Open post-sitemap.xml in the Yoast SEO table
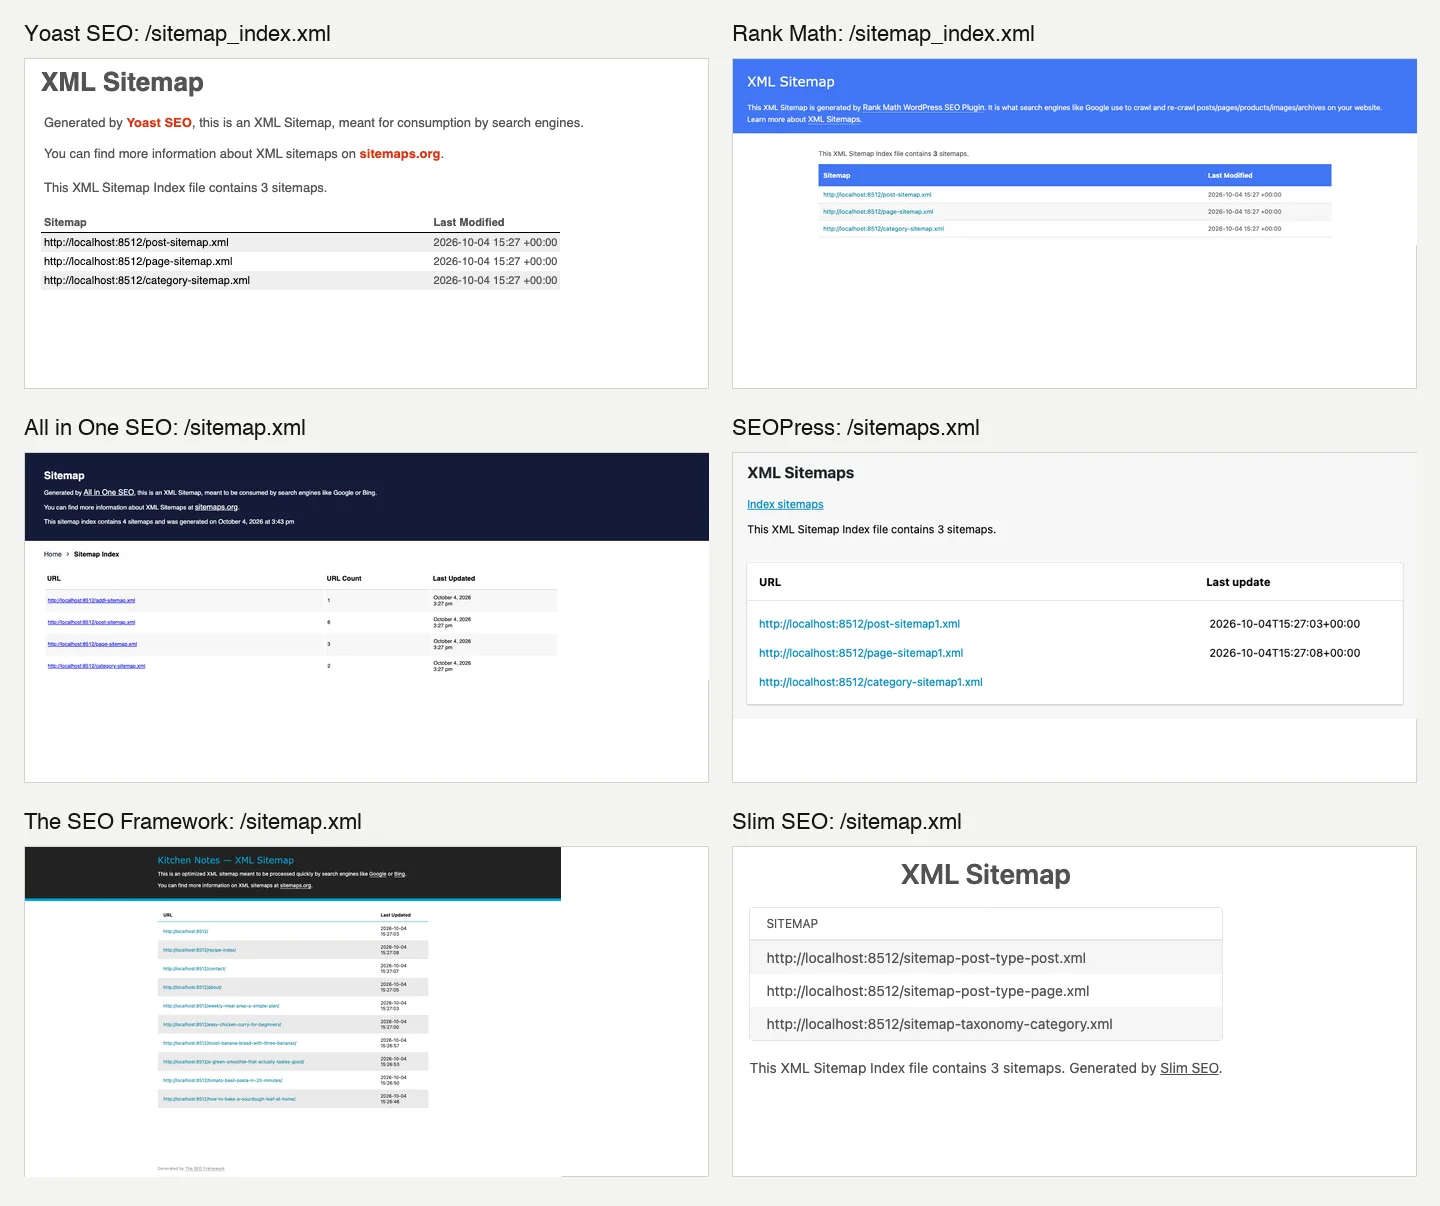Screen dimensions: 1440x1206 click(136, 242)
